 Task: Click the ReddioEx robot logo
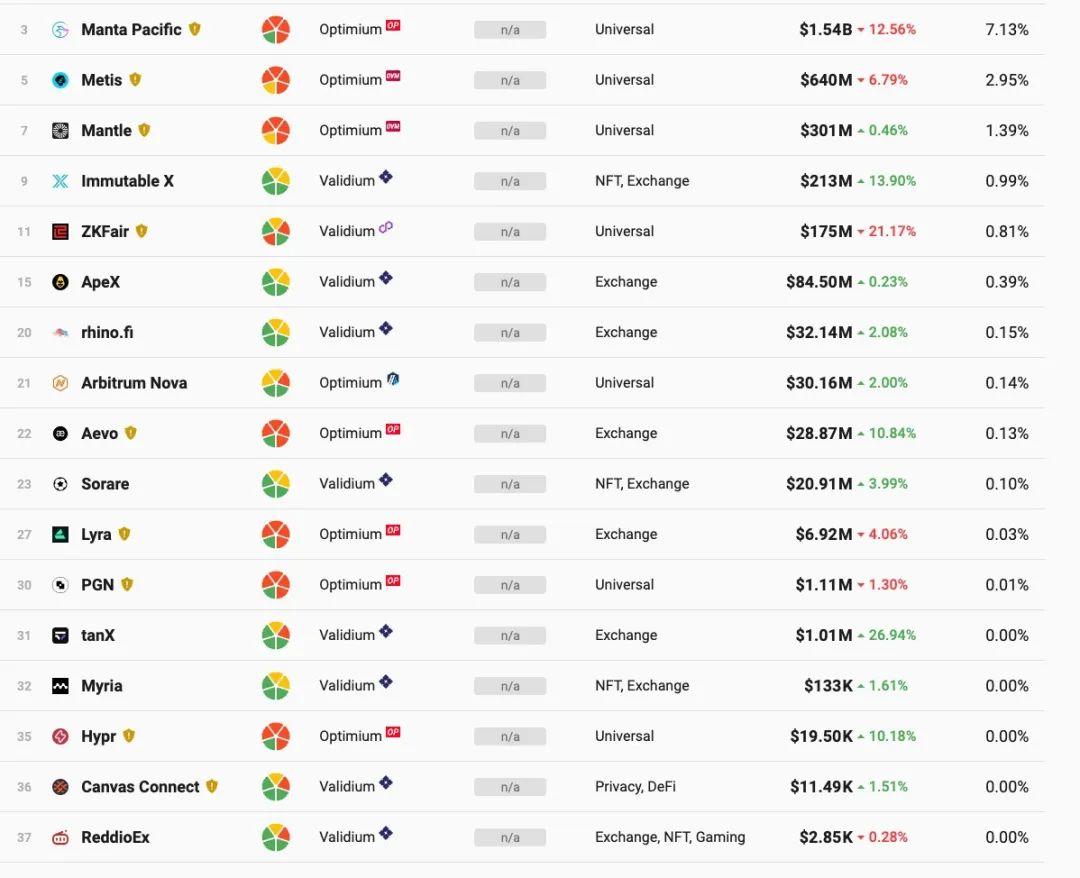(x=60, y=838)
